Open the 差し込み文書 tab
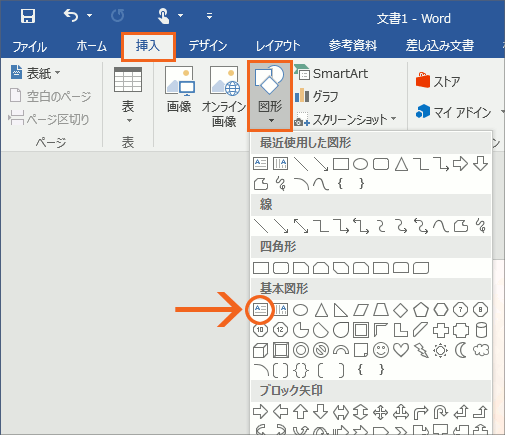The width and height of the screenshot is (505, 435). coord(440,46)
